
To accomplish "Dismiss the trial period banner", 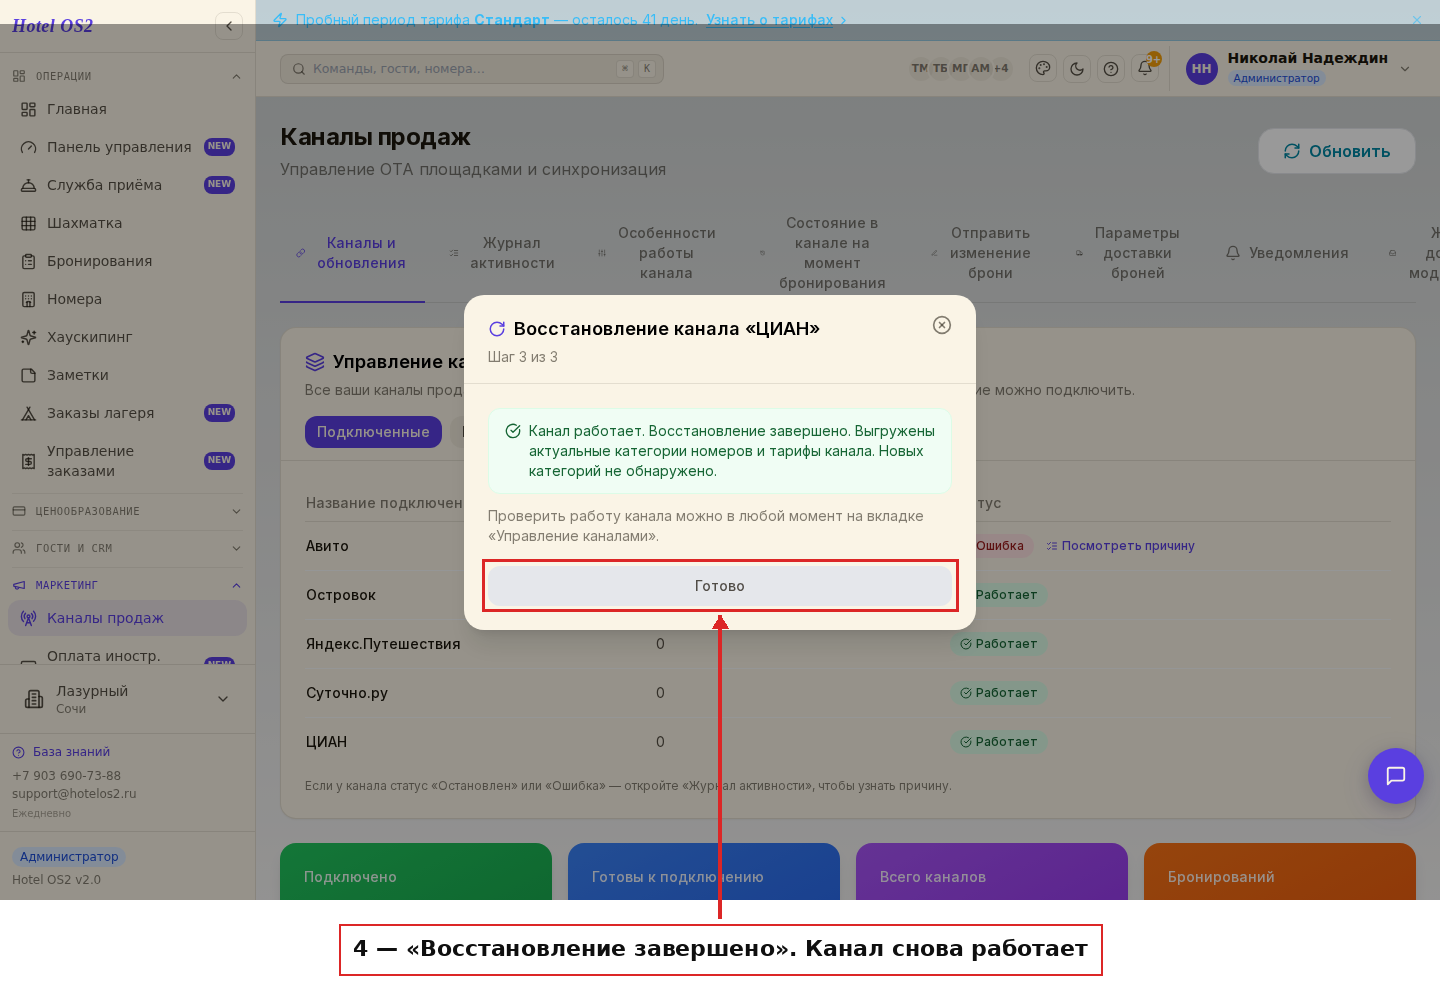I will click(1417, 20).
